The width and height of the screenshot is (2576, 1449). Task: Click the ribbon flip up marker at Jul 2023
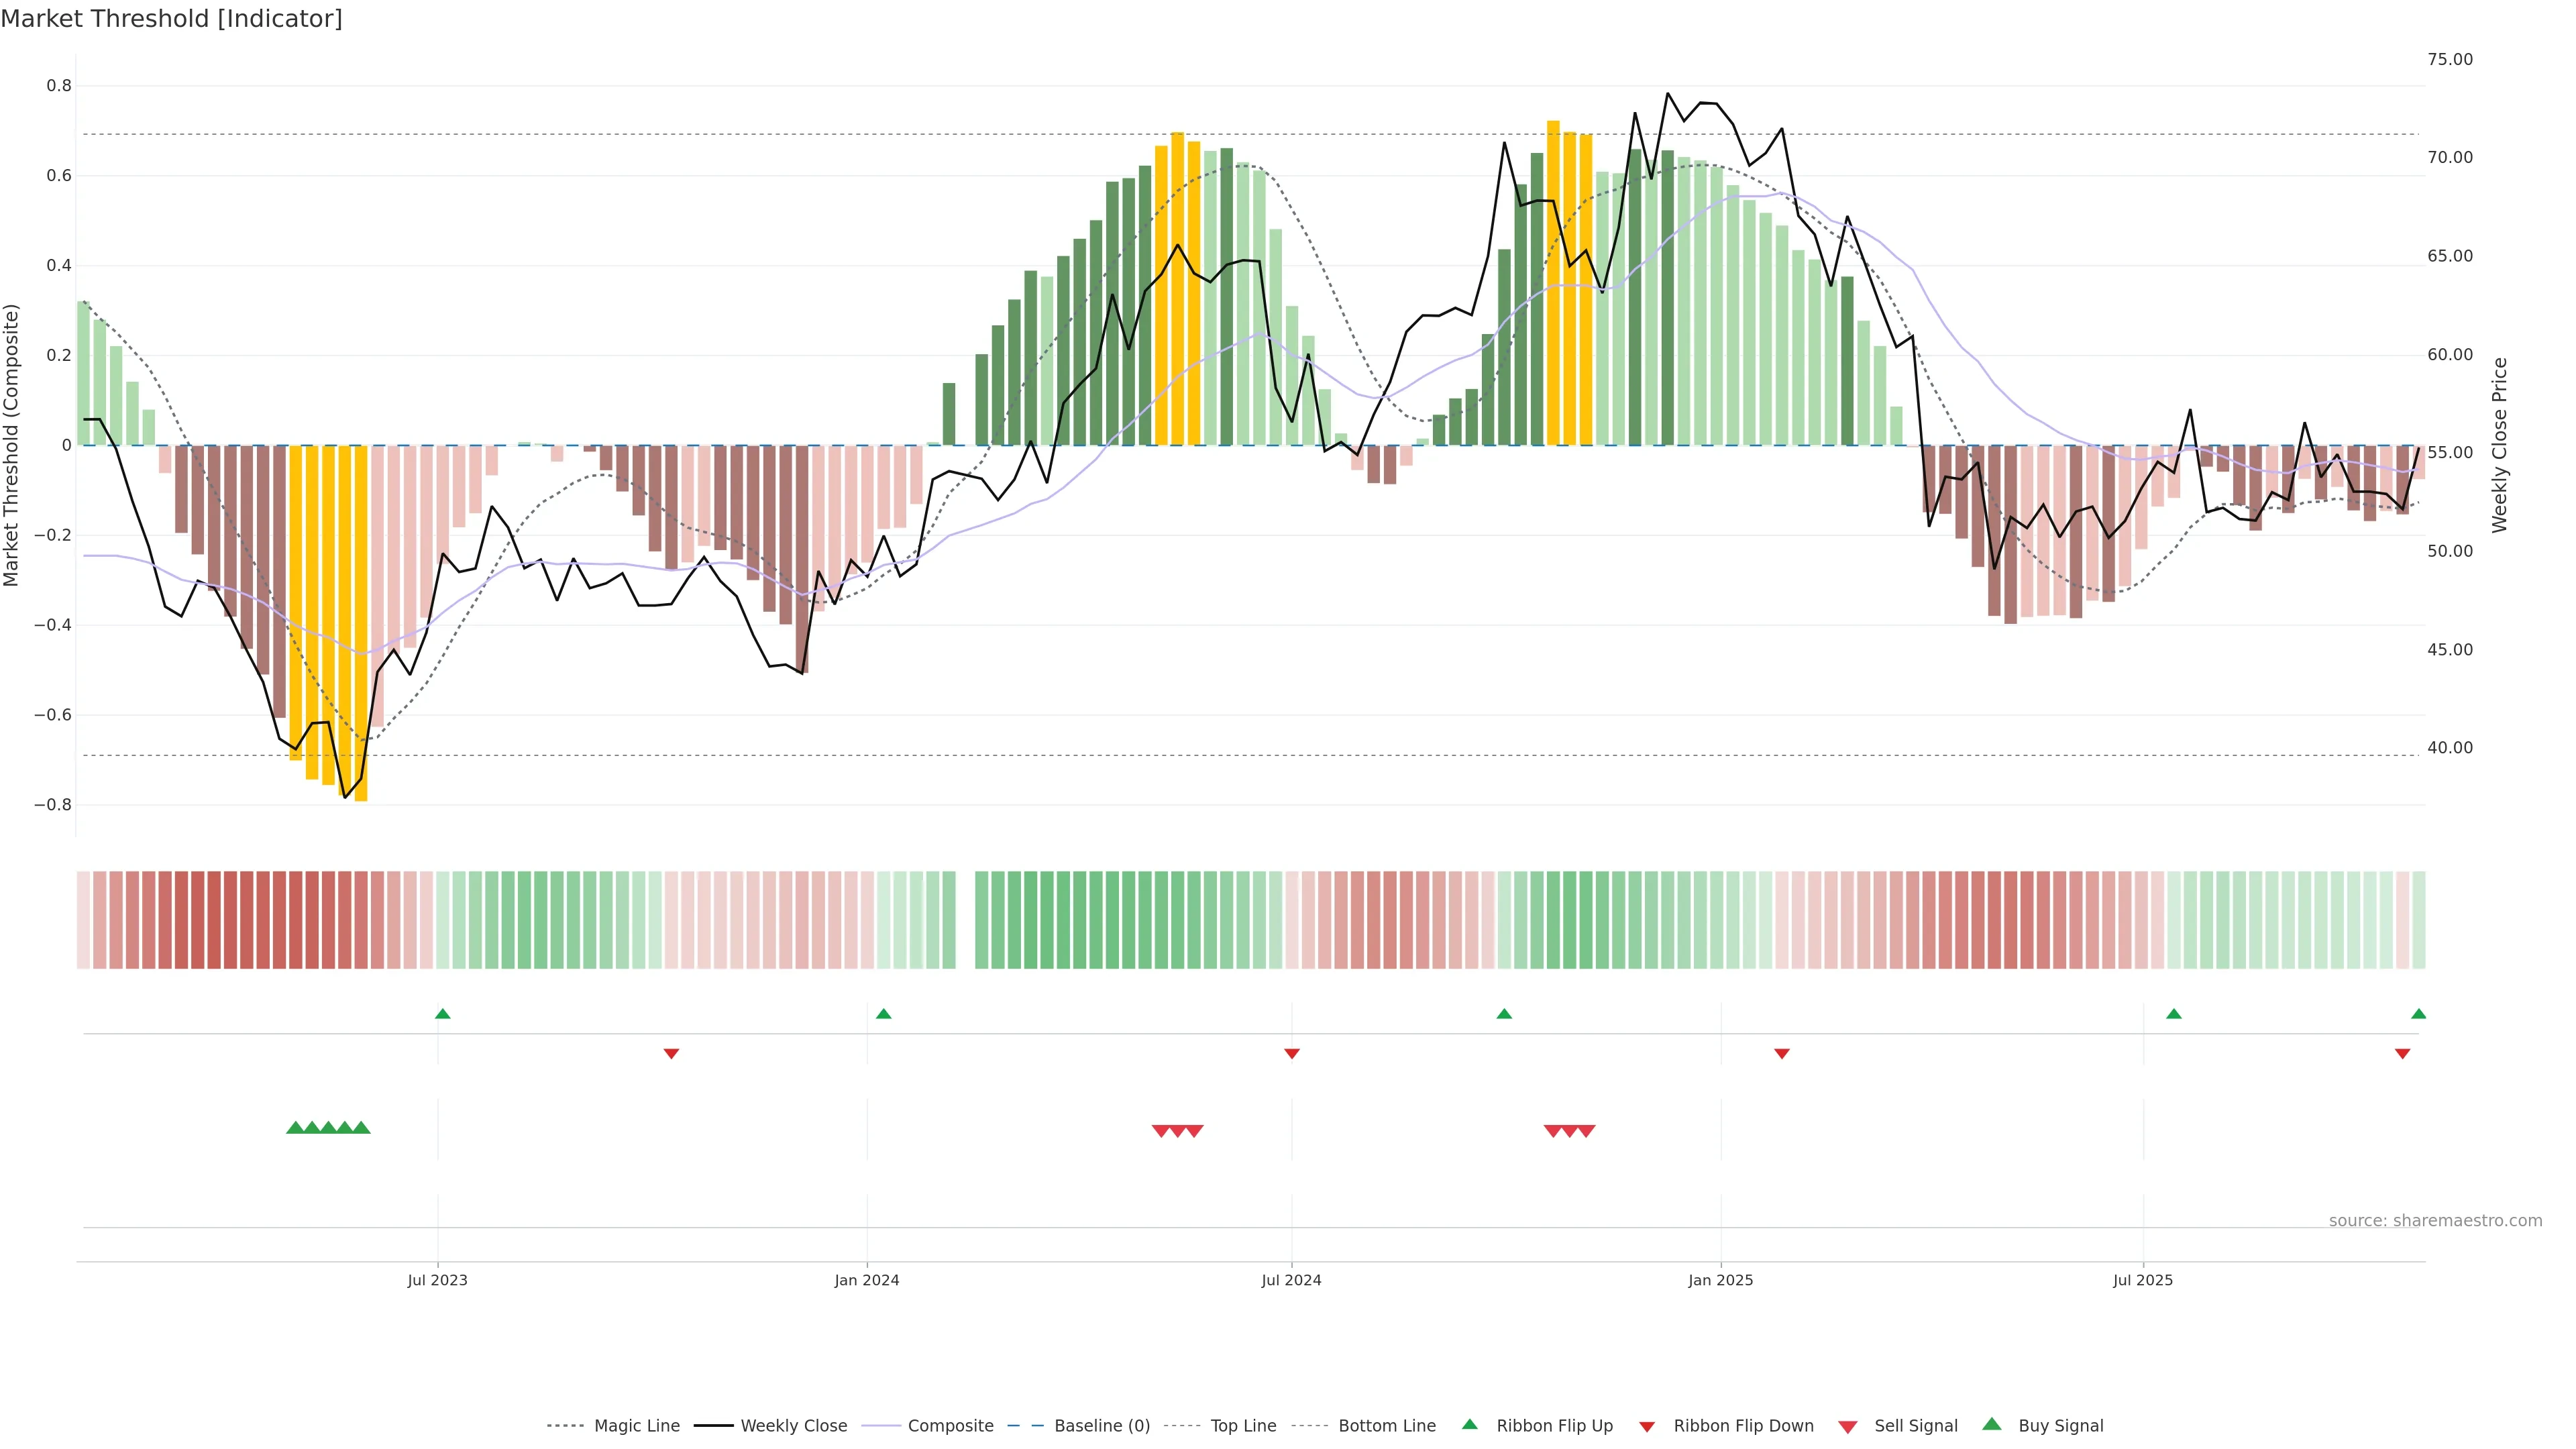(x=443, y=1014)
